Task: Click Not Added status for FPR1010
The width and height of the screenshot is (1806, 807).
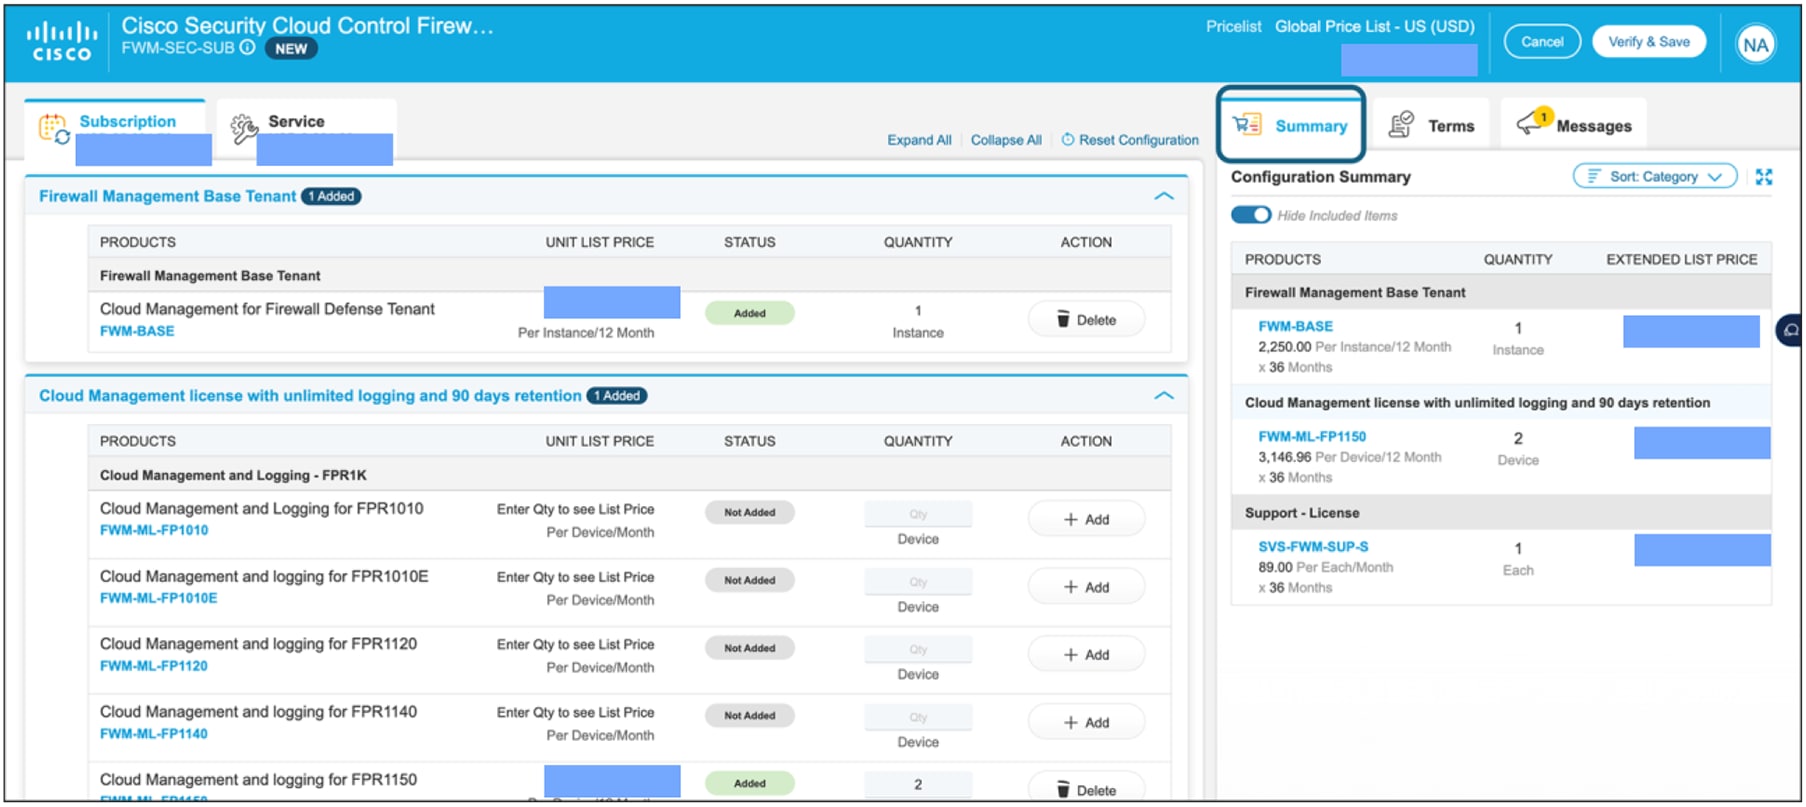Action: pyautogui.click(x=750, y=513)
